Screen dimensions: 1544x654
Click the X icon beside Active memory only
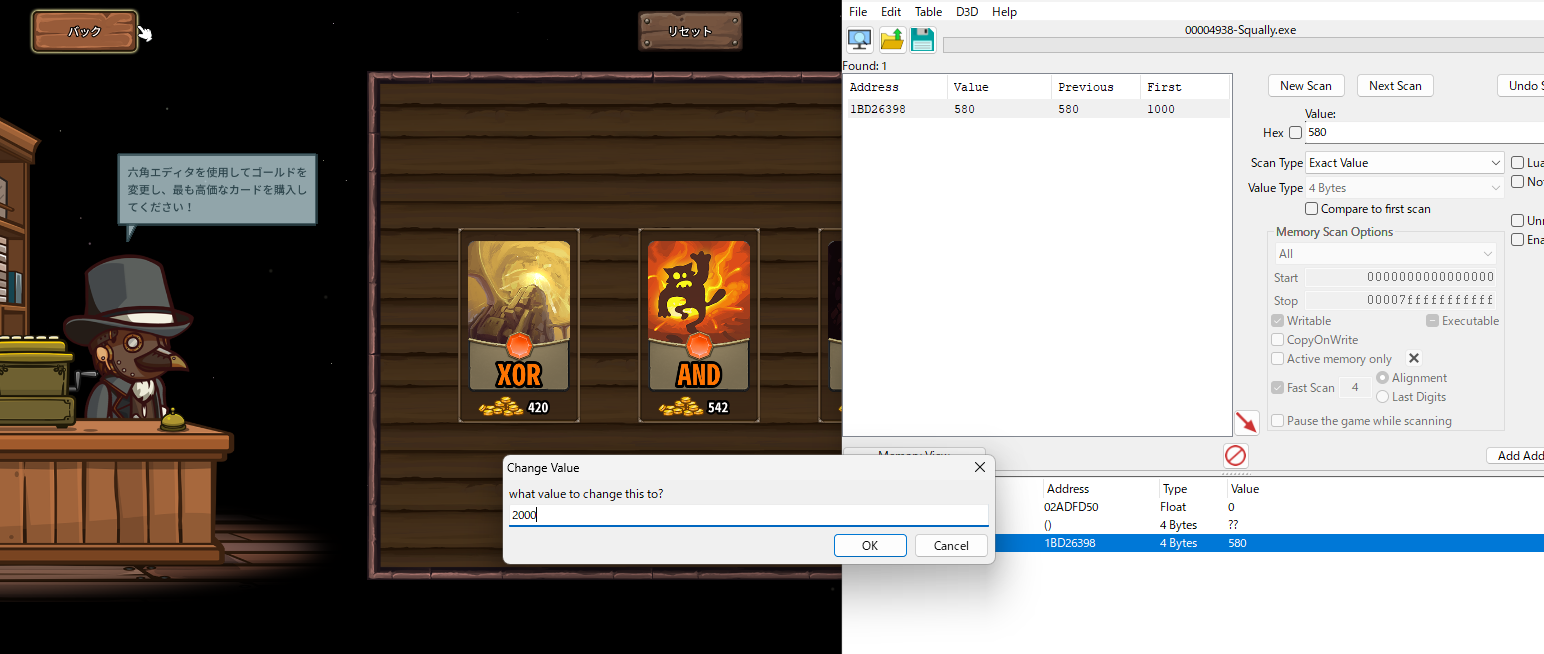point(1413,358)
